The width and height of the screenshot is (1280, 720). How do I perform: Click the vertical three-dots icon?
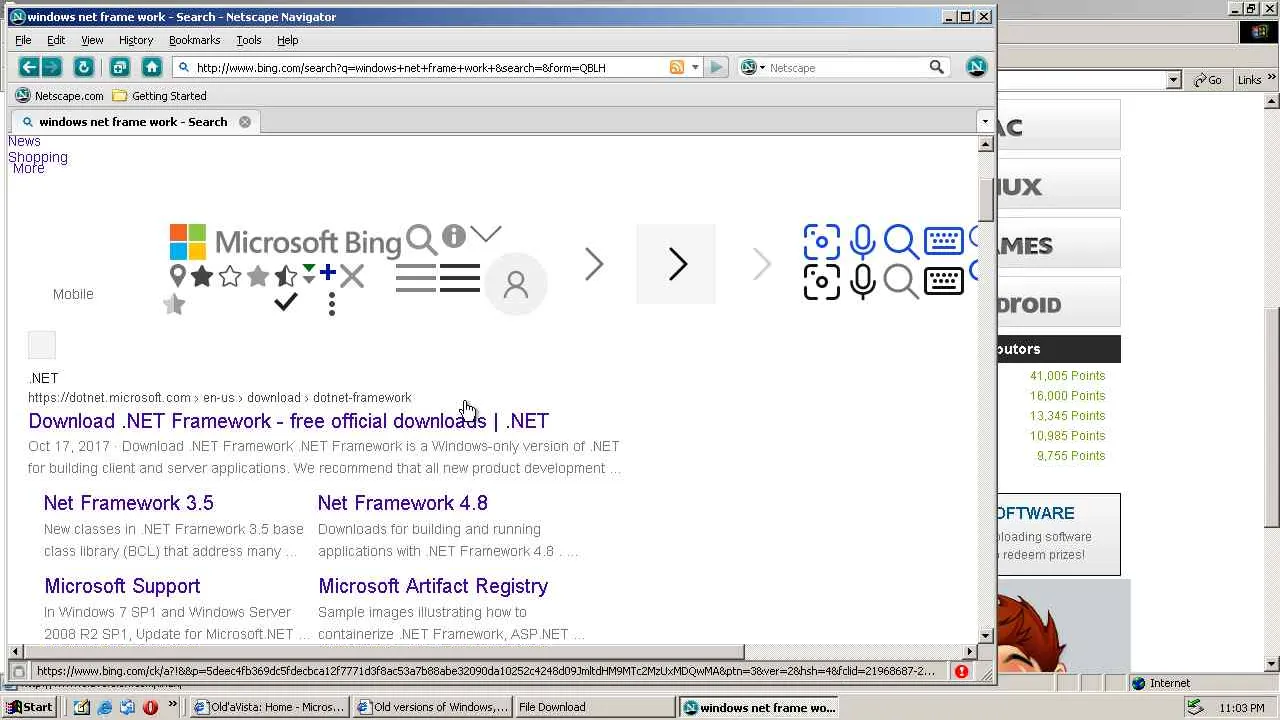coord(332,304)
